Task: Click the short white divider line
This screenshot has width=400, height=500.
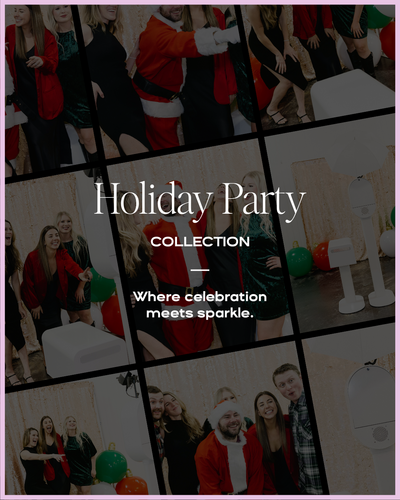Action: [200, 270]
